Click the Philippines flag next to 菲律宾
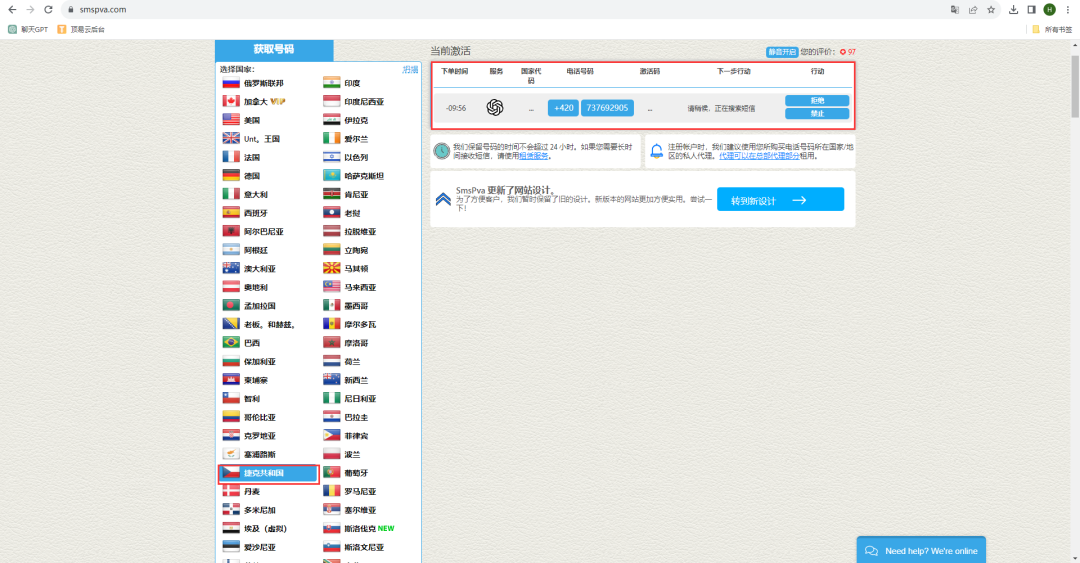 (x=331, y=436)
